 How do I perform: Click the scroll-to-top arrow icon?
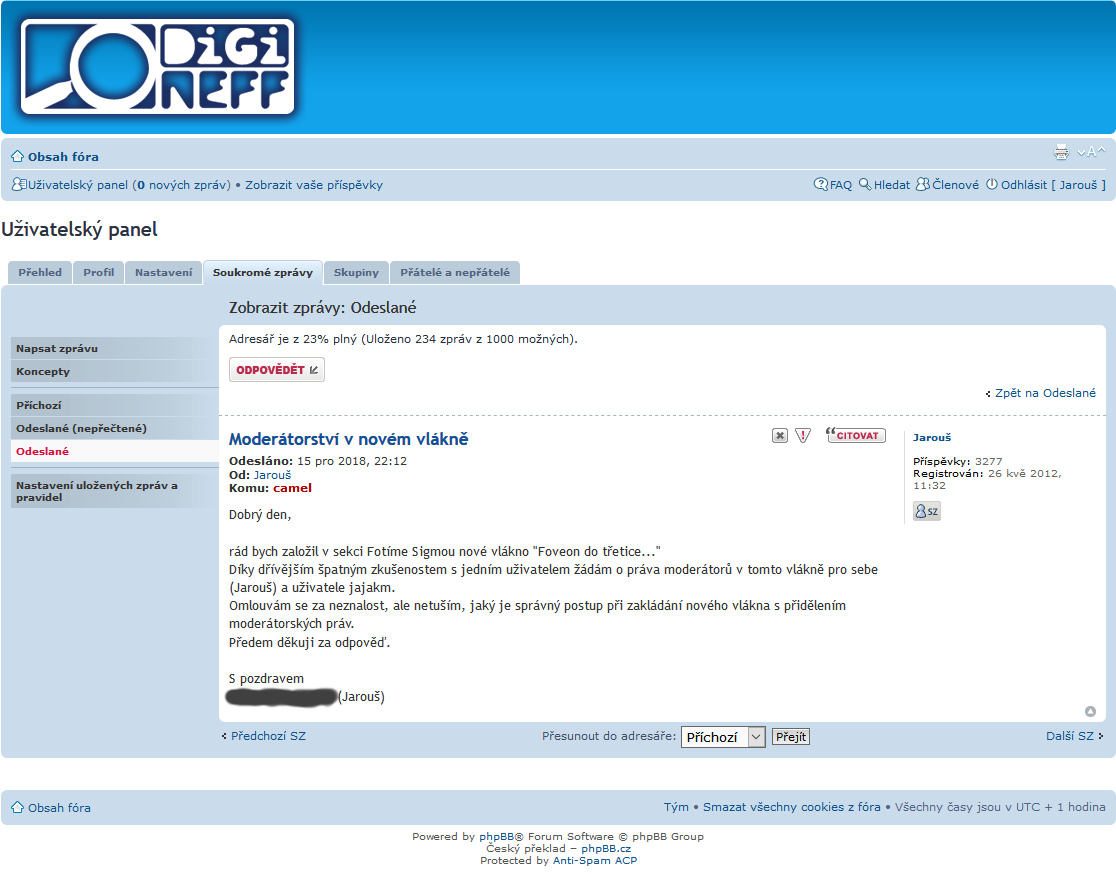point(1090,711)
